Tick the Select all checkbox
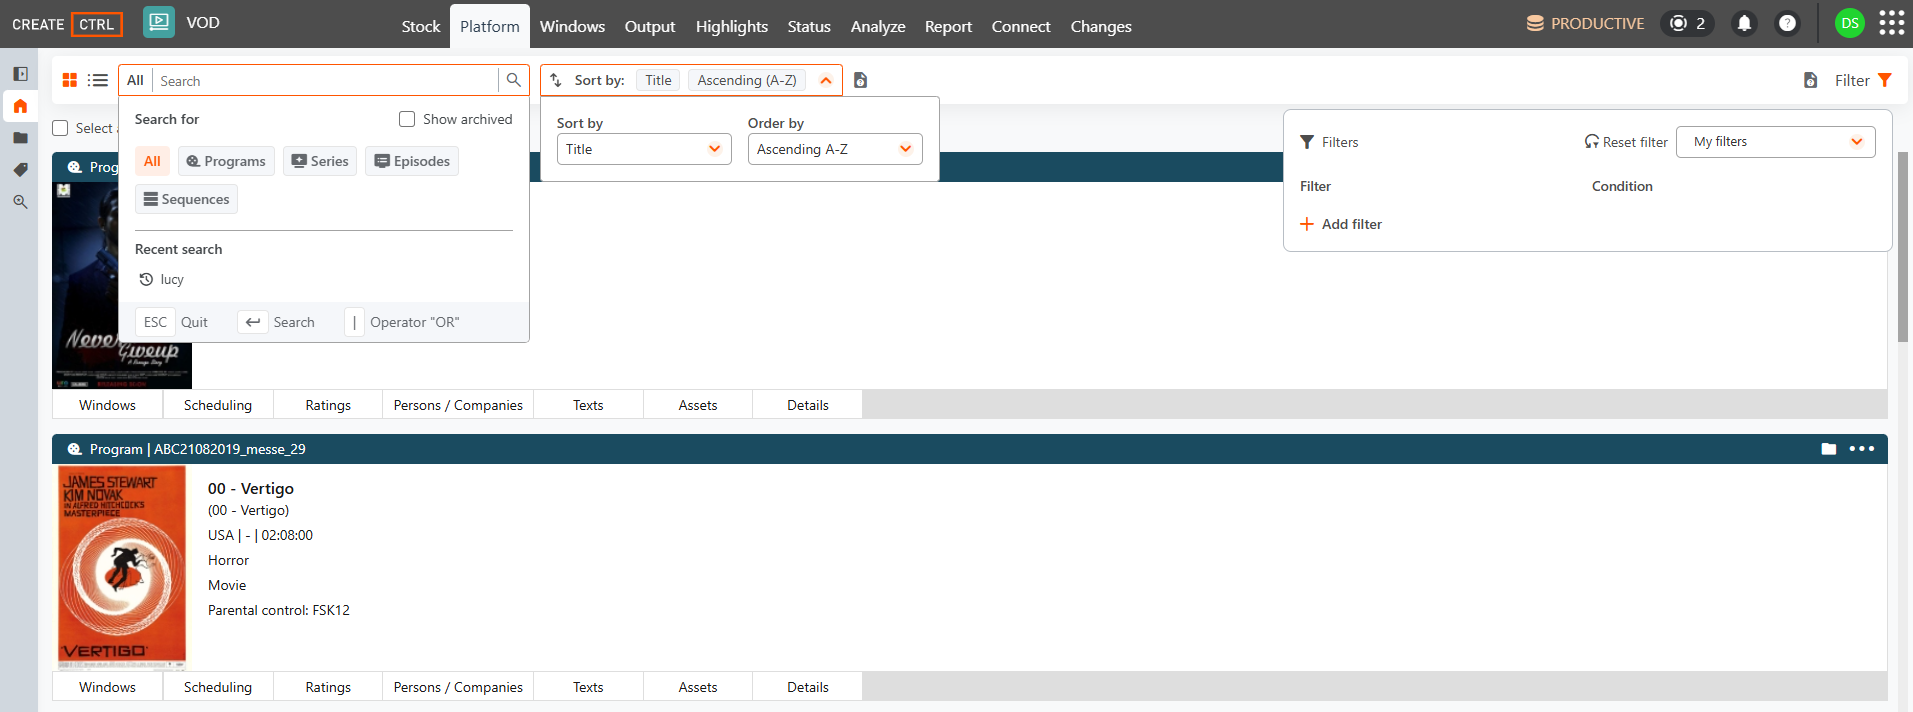The height and width of the screenshot is (712, 1913). pyautogui.click(x=60, y=128)
